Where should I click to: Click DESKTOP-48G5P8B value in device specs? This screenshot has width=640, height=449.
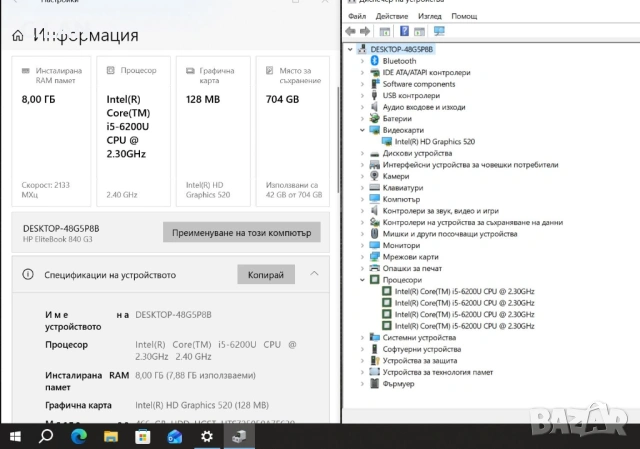pos(173,315)
